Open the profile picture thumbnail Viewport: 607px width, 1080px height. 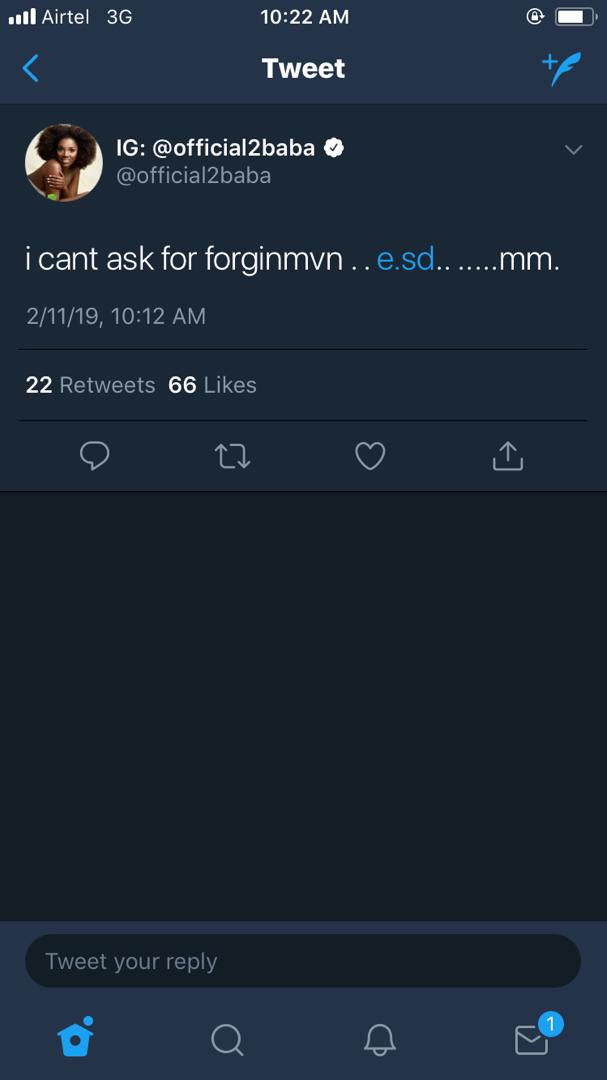point(63,162)
